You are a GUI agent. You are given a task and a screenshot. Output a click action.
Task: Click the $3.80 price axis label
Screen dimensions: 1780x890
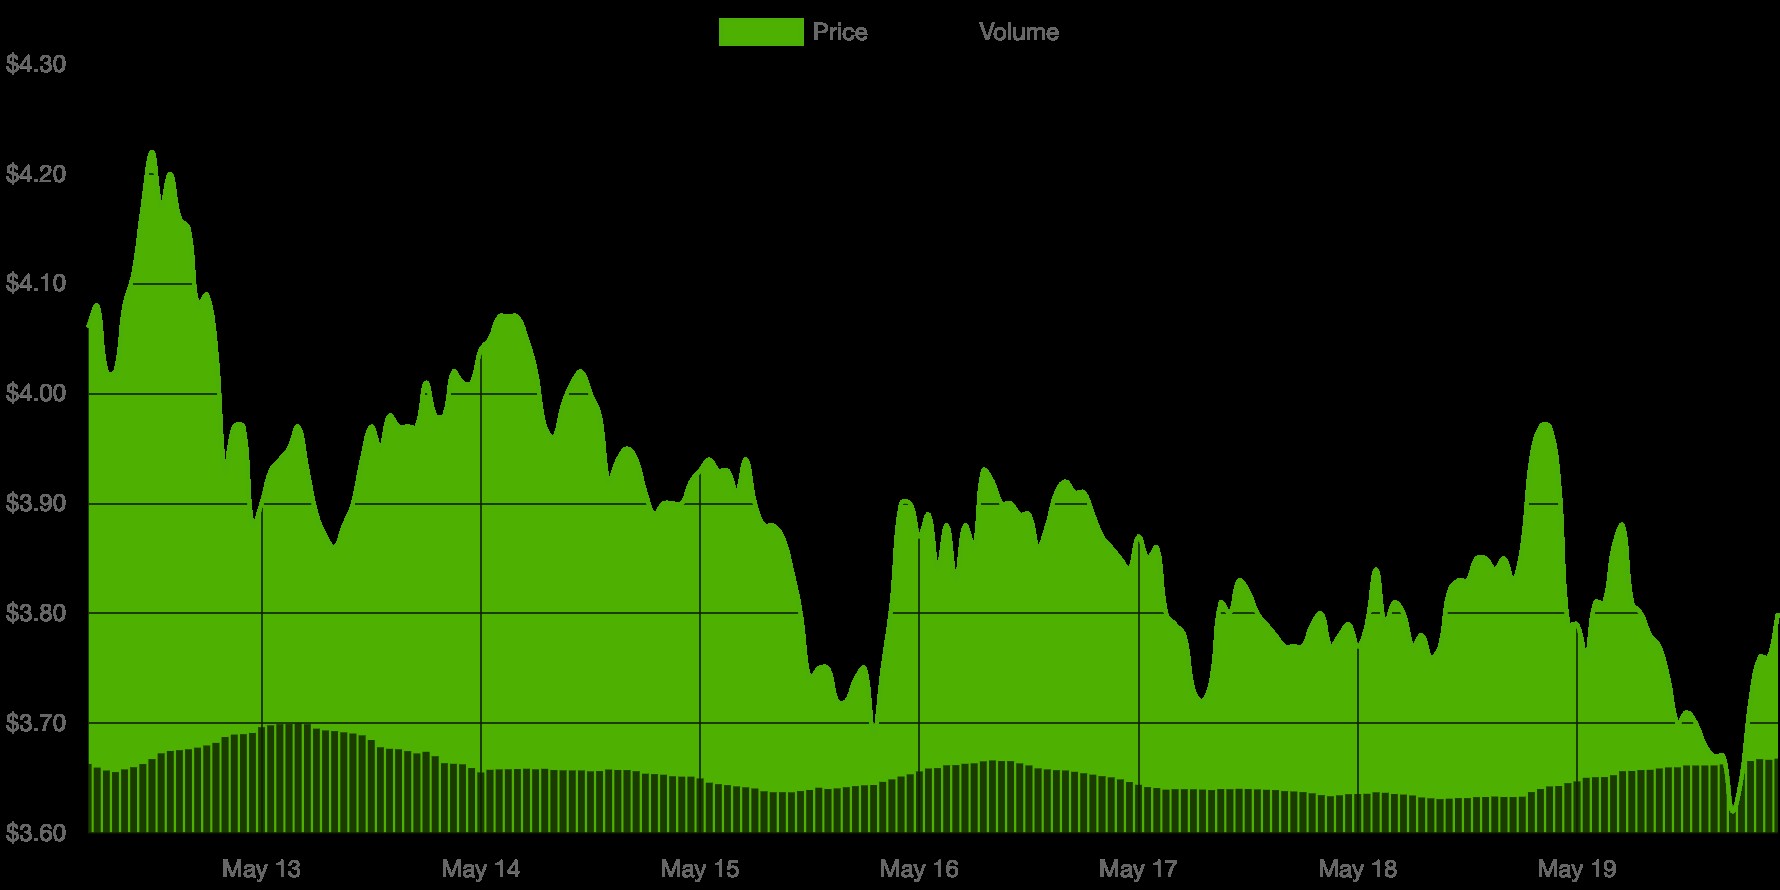tap(36, 613)
